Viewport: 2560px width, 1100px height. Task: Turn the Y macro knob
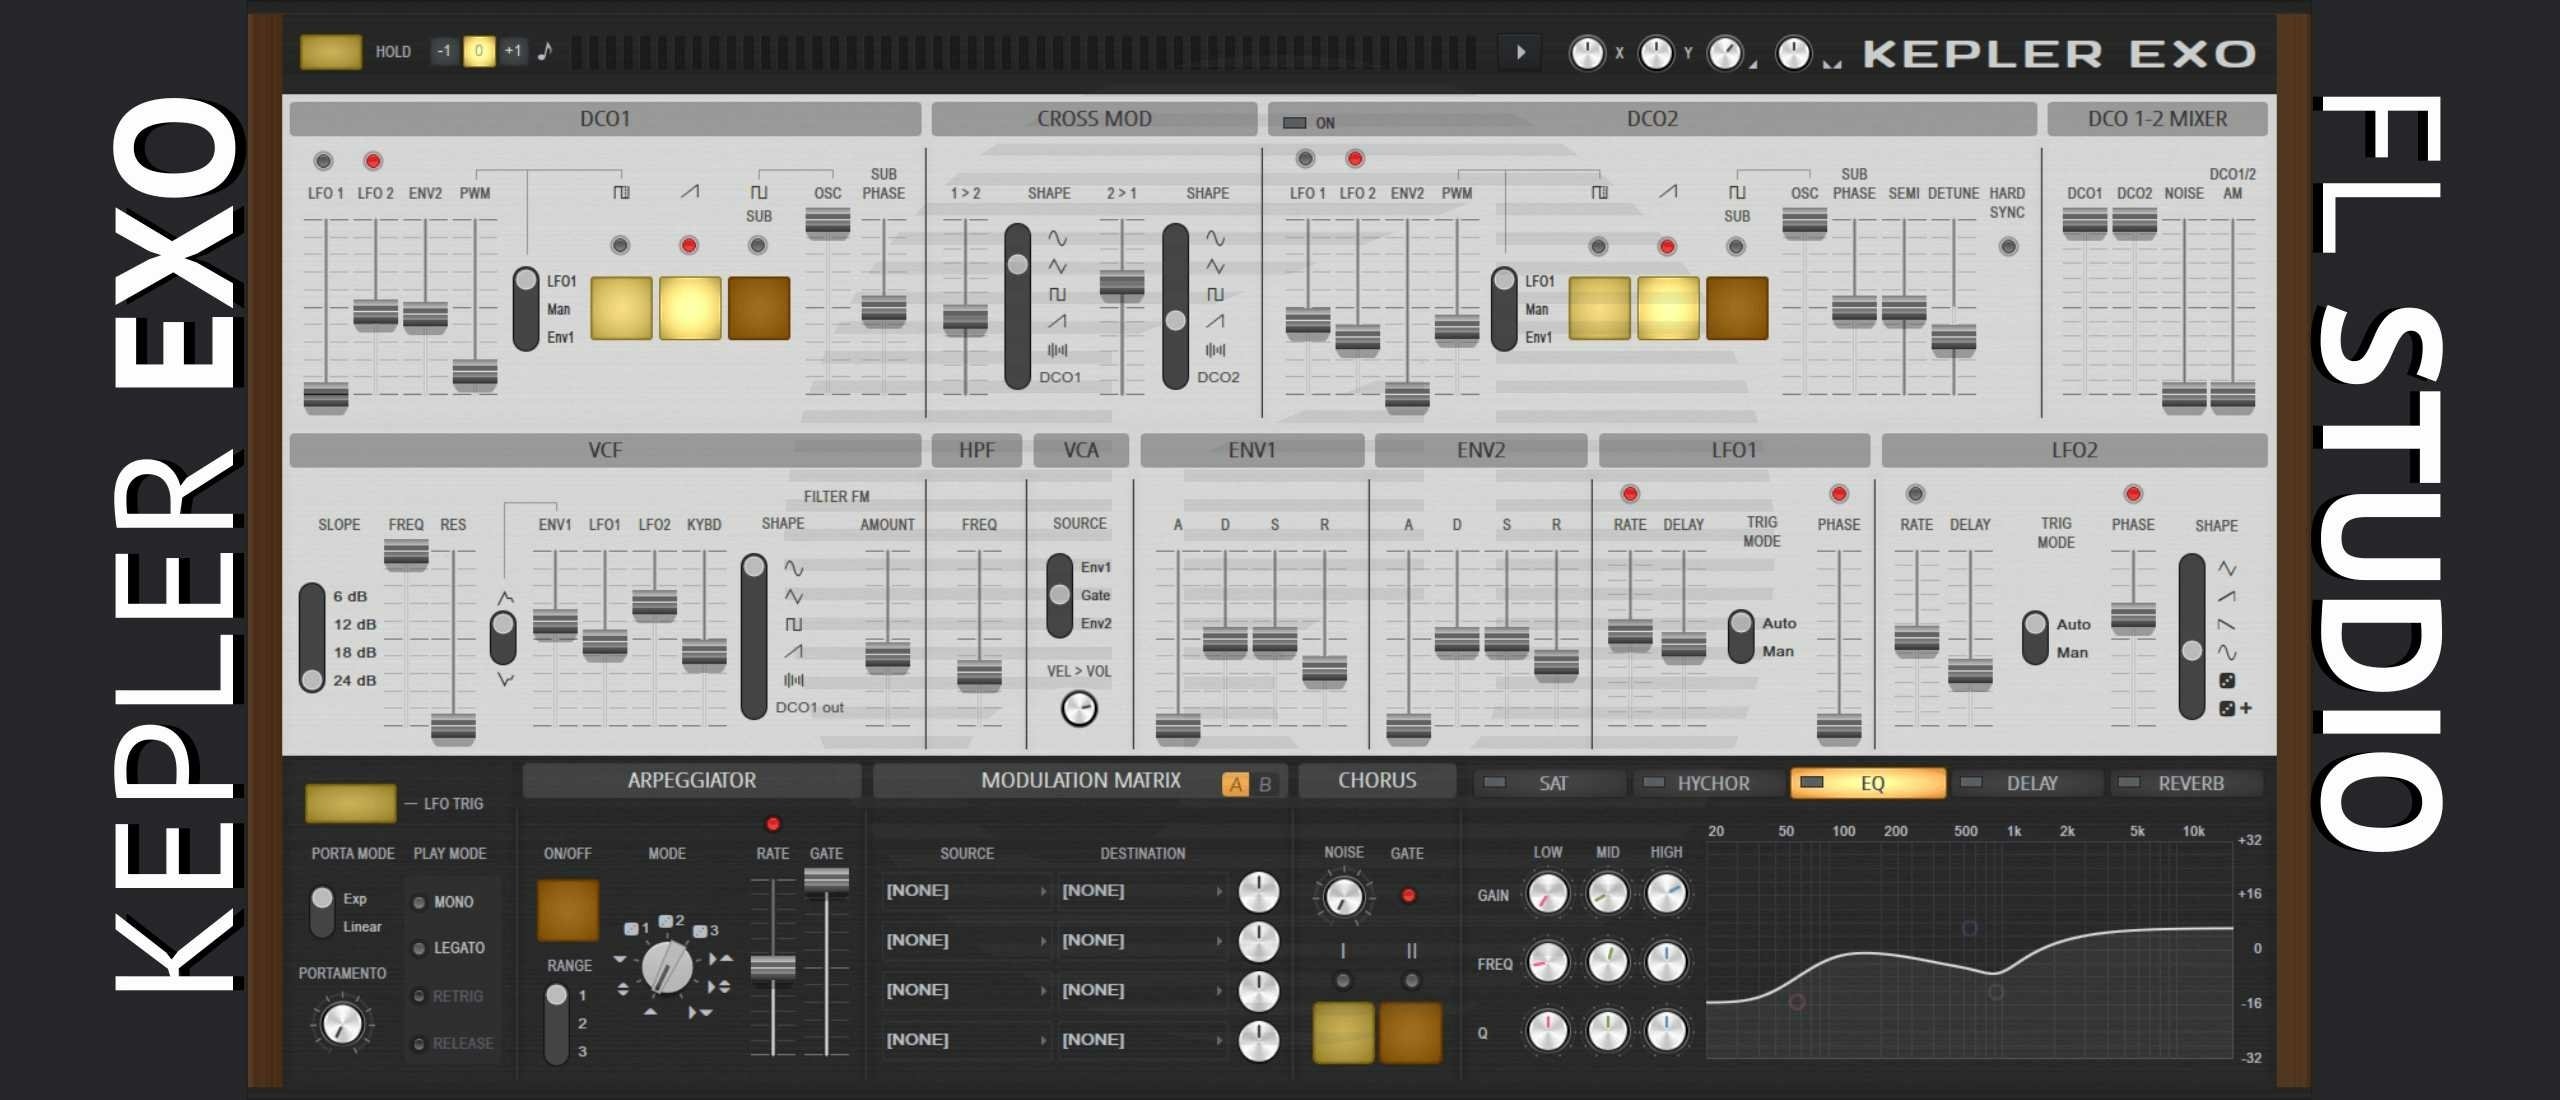pyautogui.click(x=1656, y=53)
